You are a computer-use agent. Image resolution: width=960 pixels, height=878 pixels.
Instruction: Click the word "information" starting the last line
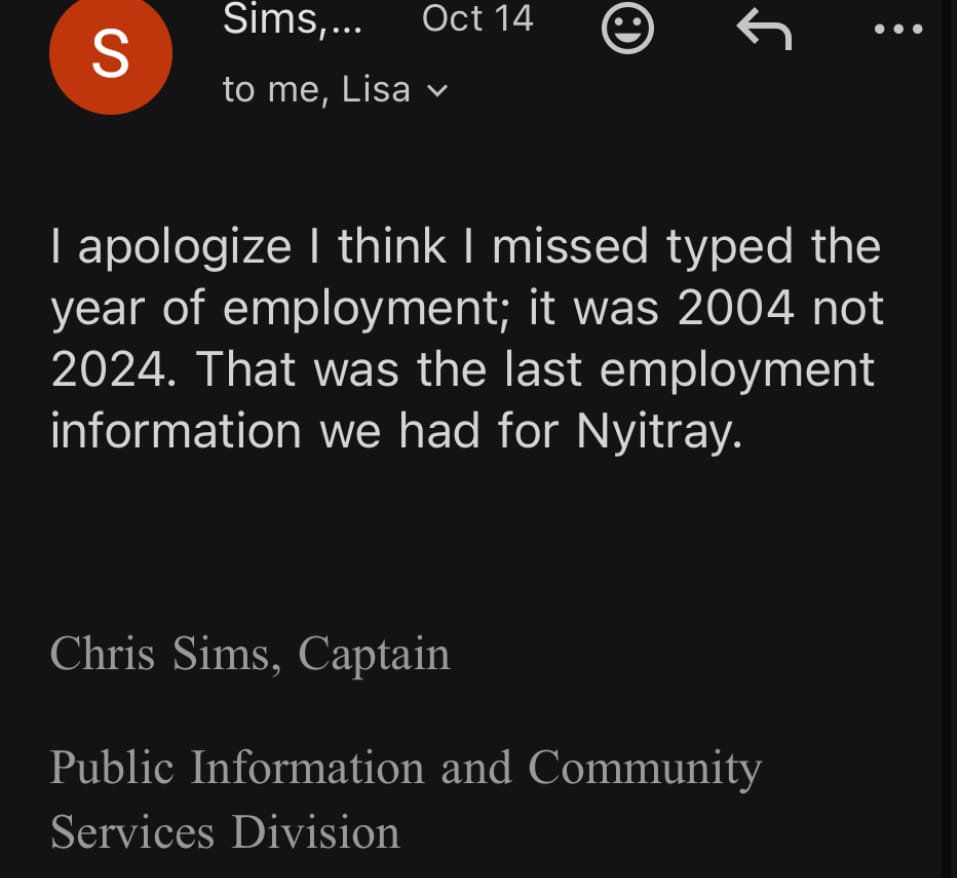click(x=176, y=432)
